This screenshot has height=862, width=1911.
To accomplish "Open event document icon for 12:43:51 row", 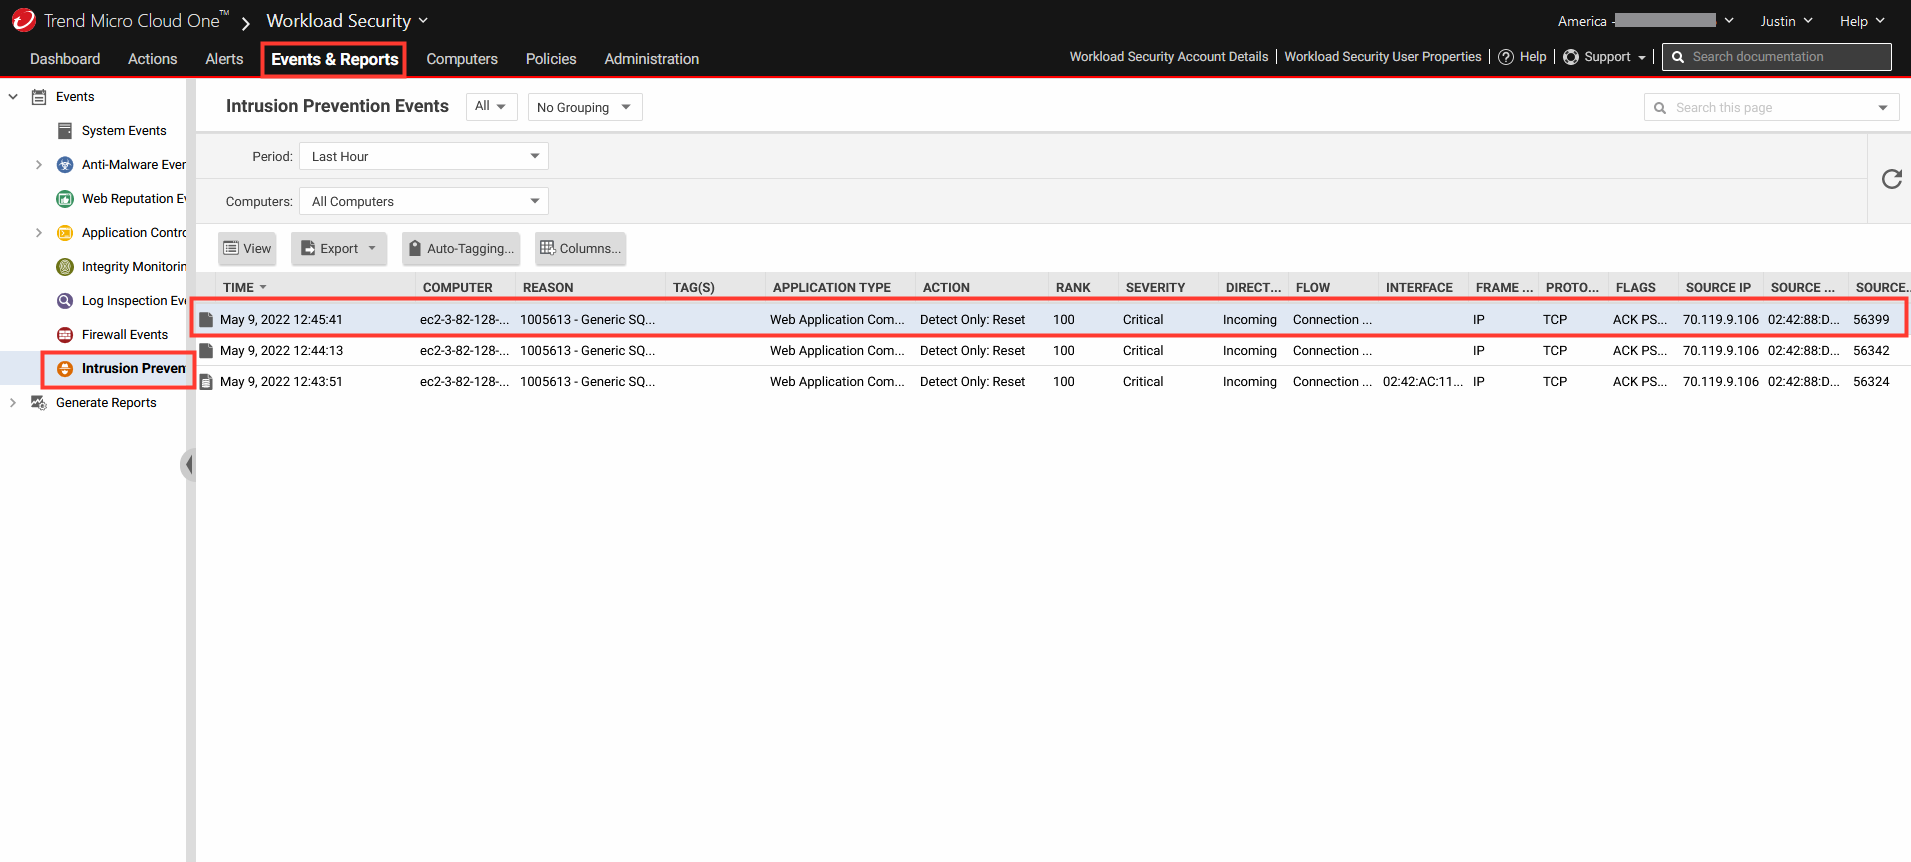I will 206,382.
